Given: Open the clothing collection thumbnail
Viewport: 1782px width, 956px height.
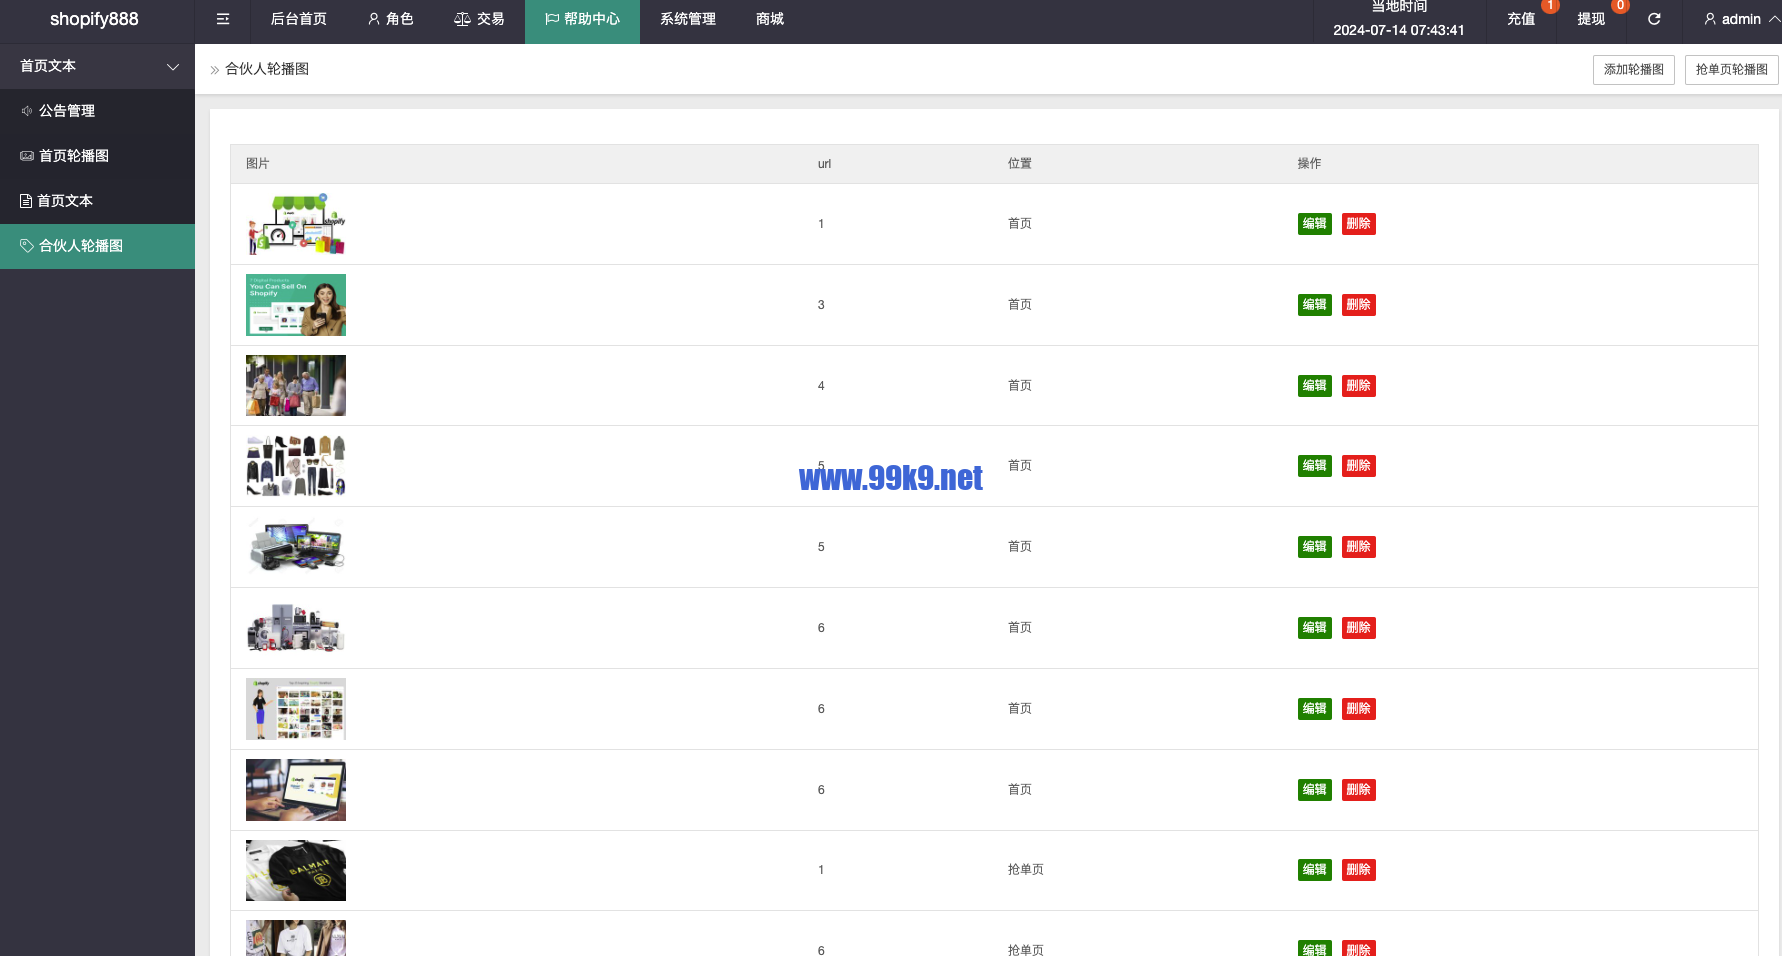Looking at the screenshot, I should (296, 466).
